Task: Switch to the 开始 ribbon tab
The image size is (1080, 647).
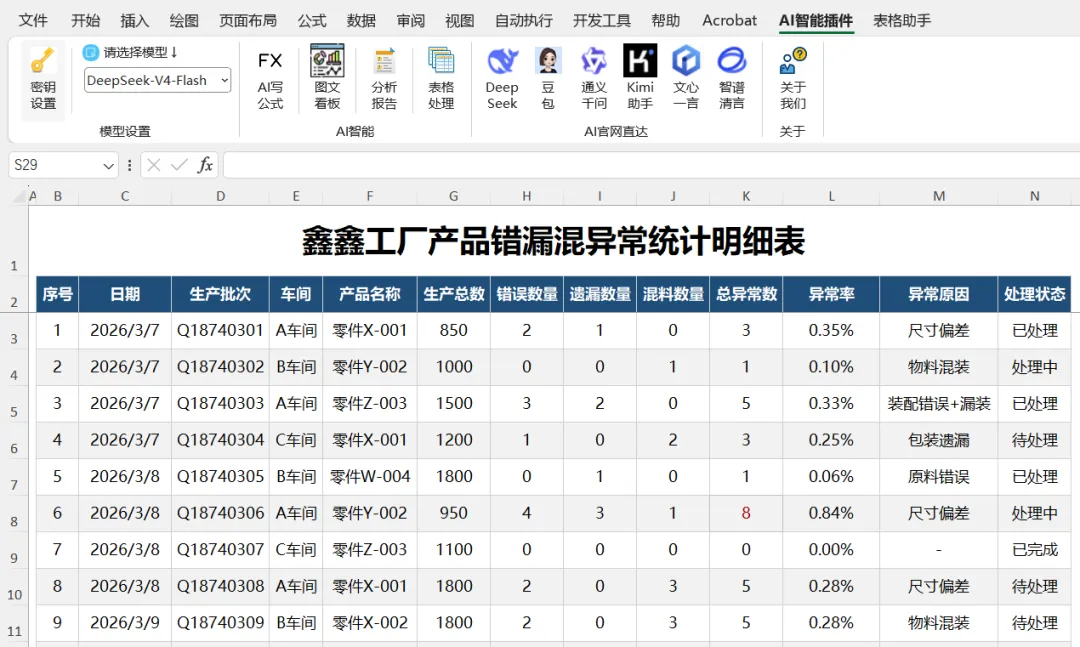Action: click(x=85, y=21)
